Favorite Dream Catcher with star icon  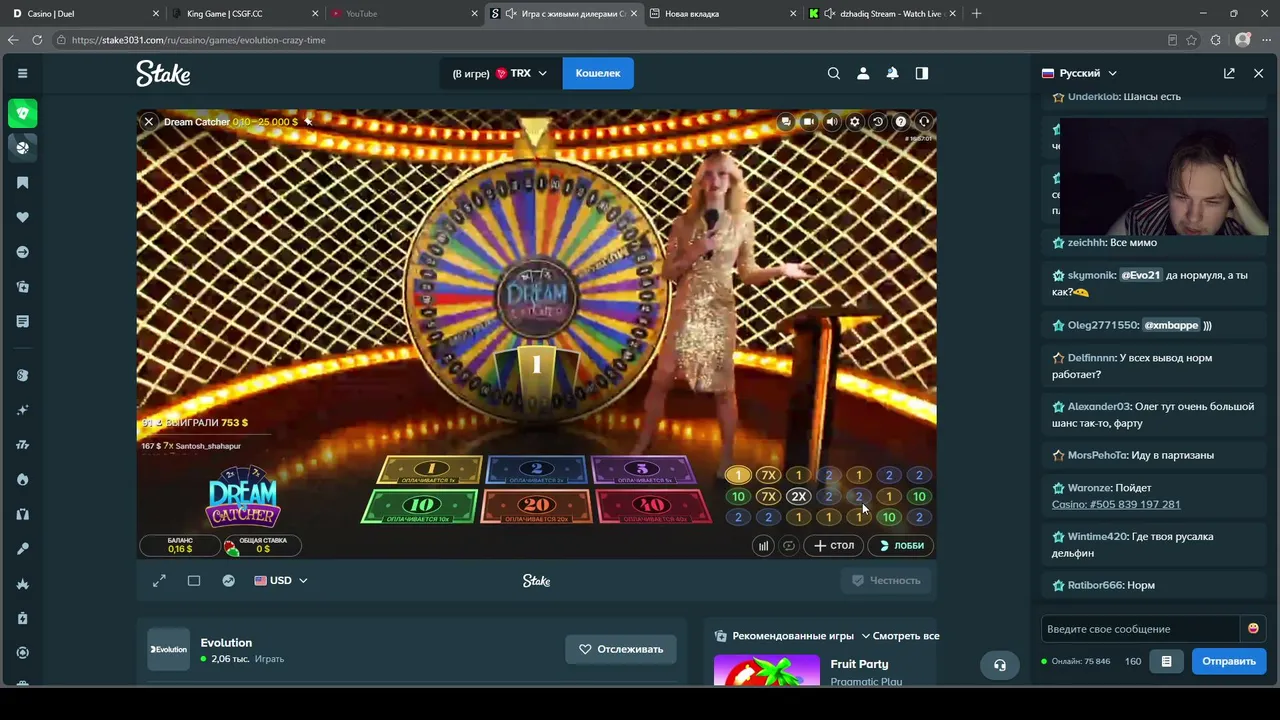309,122
